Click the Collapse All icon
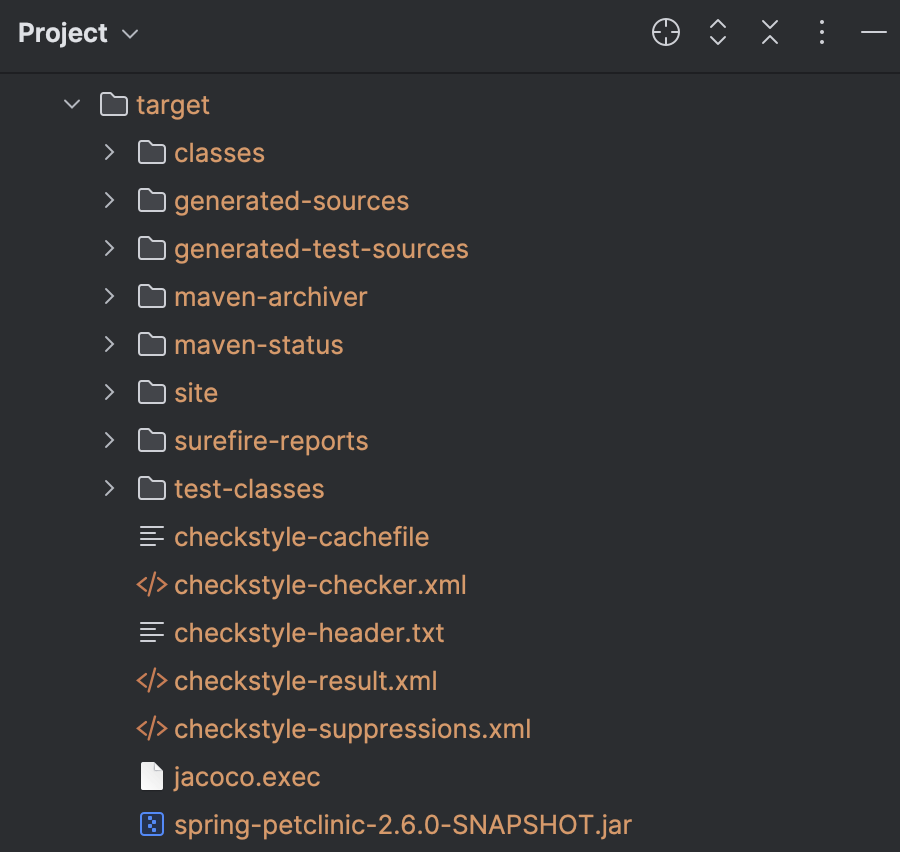Viewport: 900px width, 852px height. (769, 33)
